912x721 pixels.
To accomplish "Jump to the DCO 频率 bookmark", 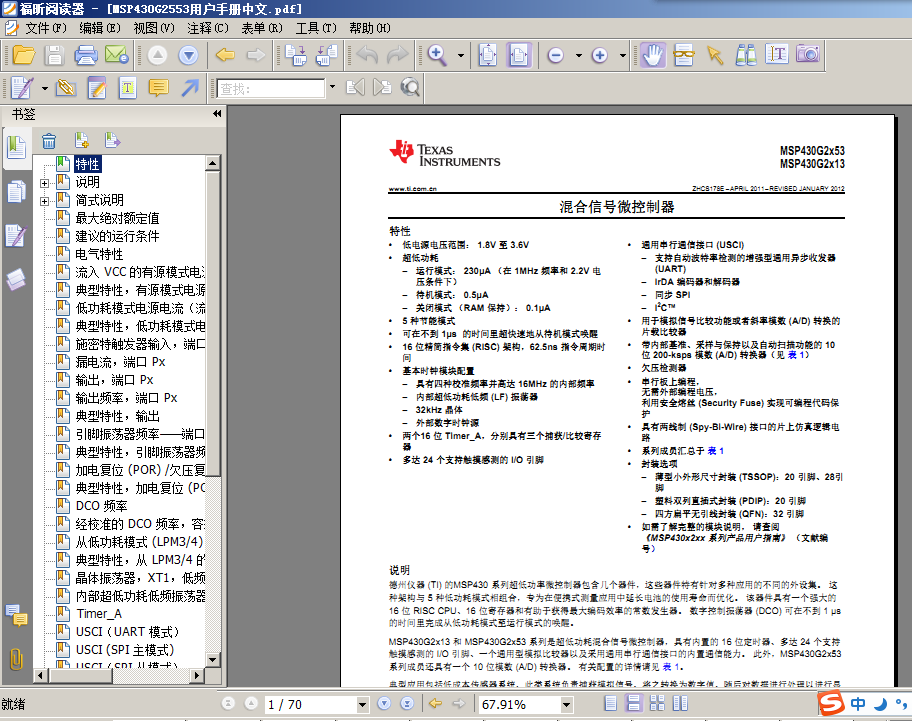I will [x=101, y=506].
